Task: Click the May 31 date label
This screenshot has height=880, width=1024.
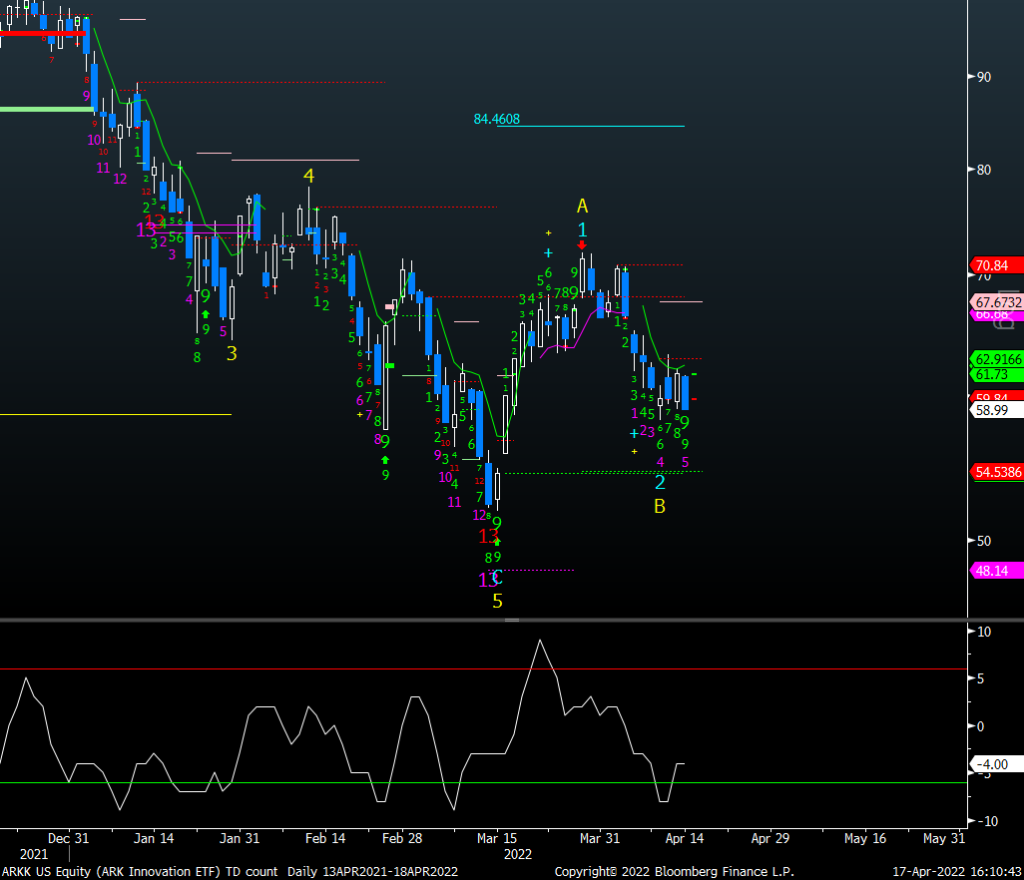Action: click(944, 838)
